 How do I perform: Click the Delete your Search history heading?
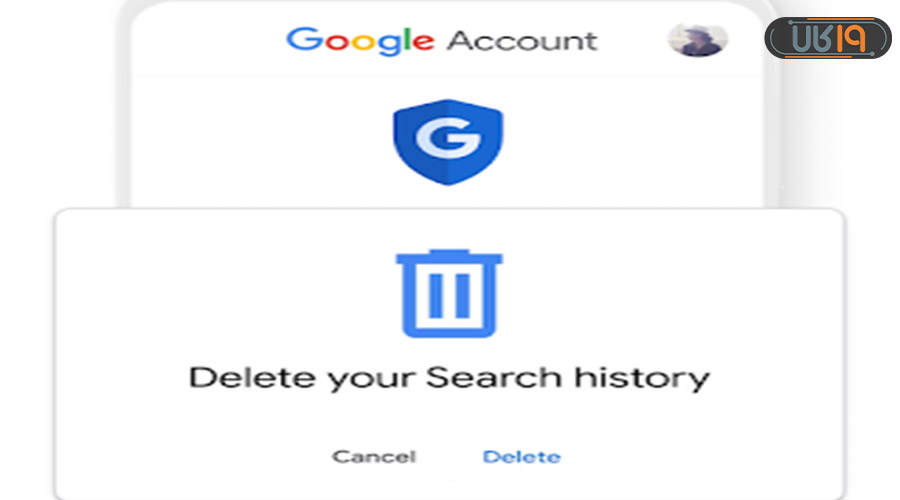[x=449, y=378]
